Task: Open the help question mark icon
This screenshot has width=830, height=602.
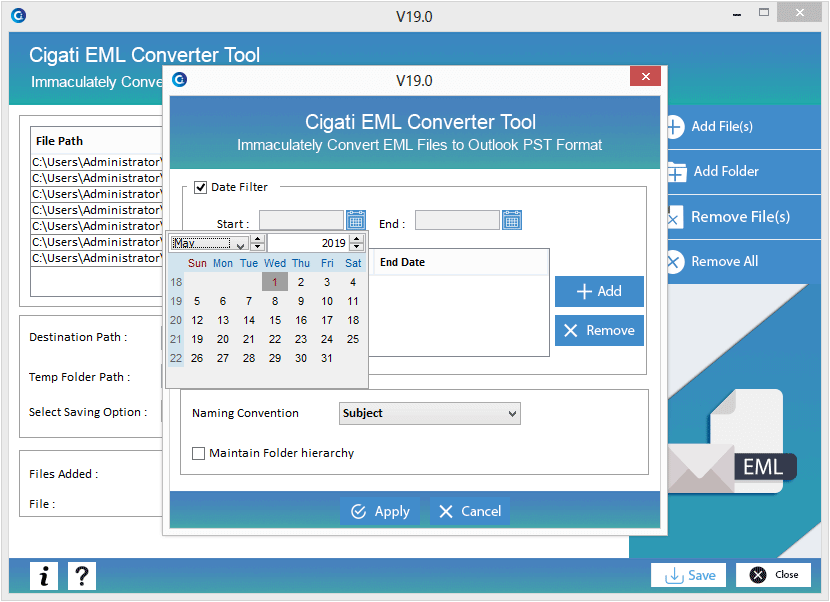Action: (82, 576)
